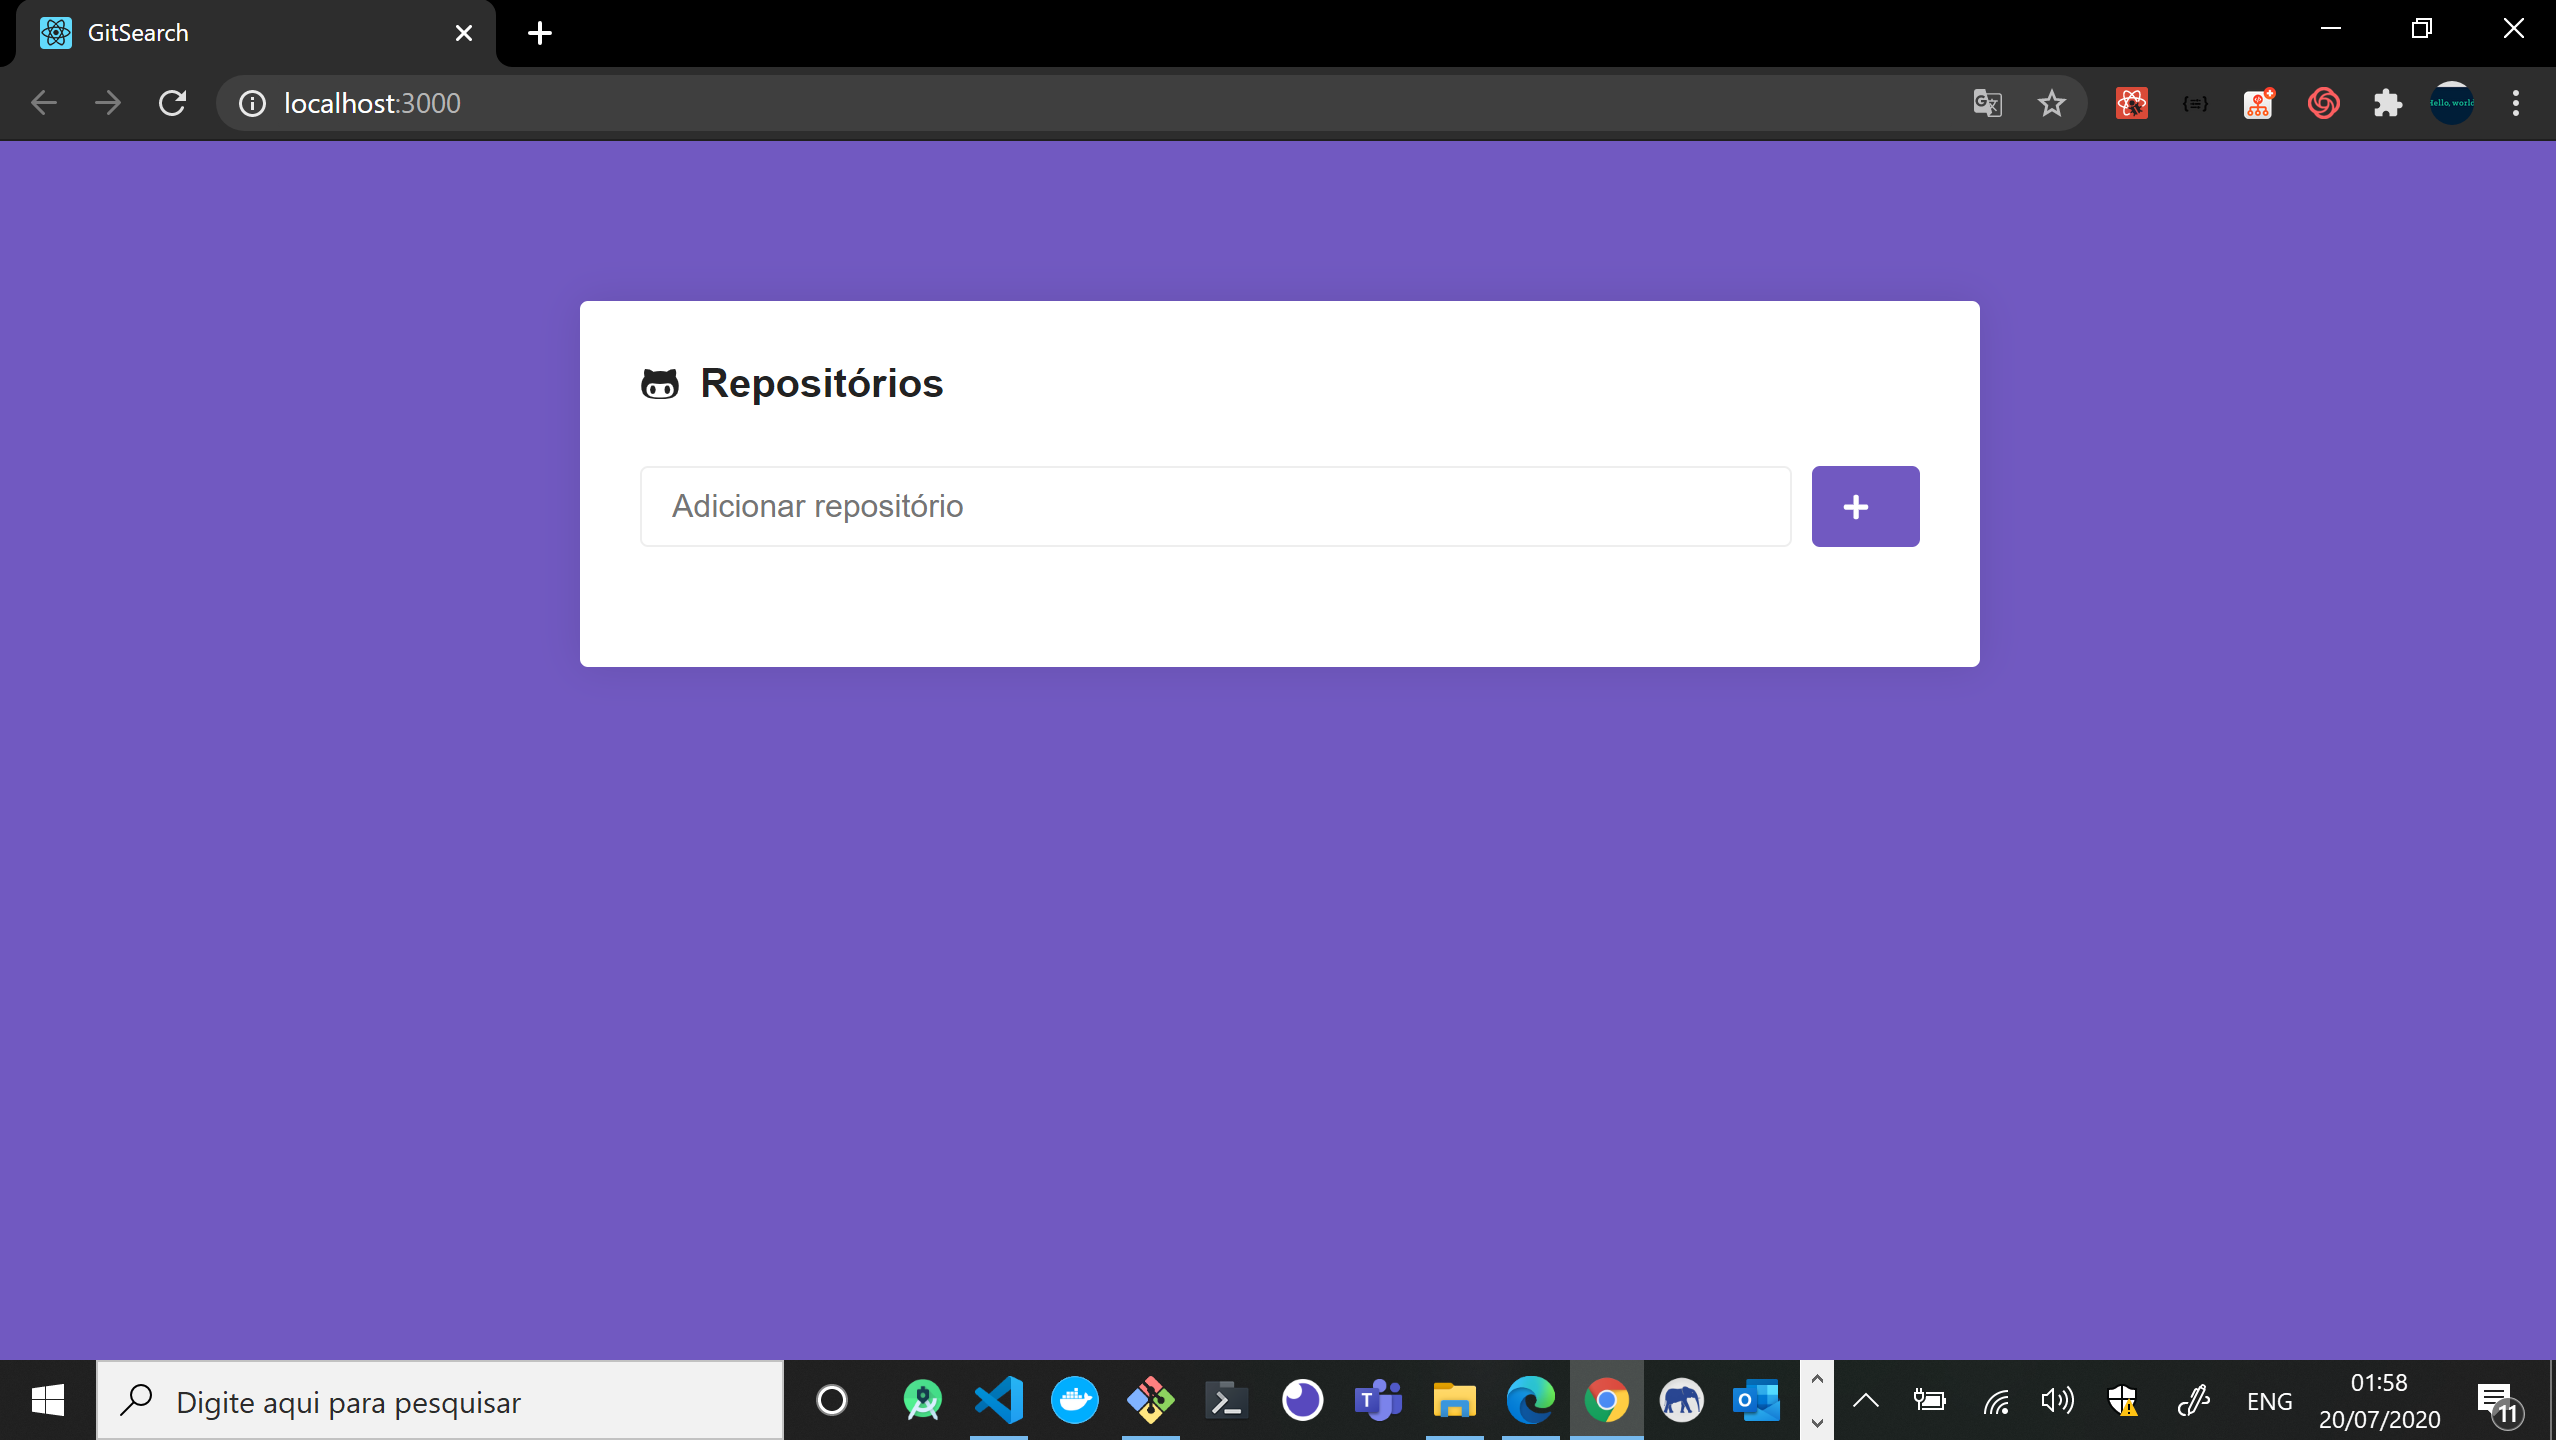Open Docker Desktop from the taskbar
Image resolution: width=2556 pixels, height=1440 pixels.
coord(1074,1400)
